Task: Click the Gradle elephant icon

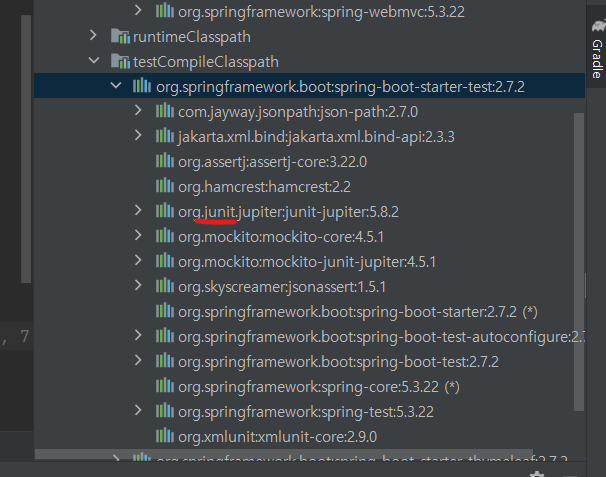Action: click(598, 26)
